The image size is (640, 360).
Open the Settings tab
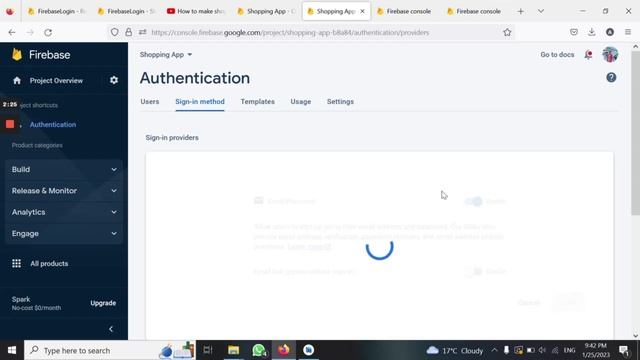pyautogui.click(x=340, y=102)
